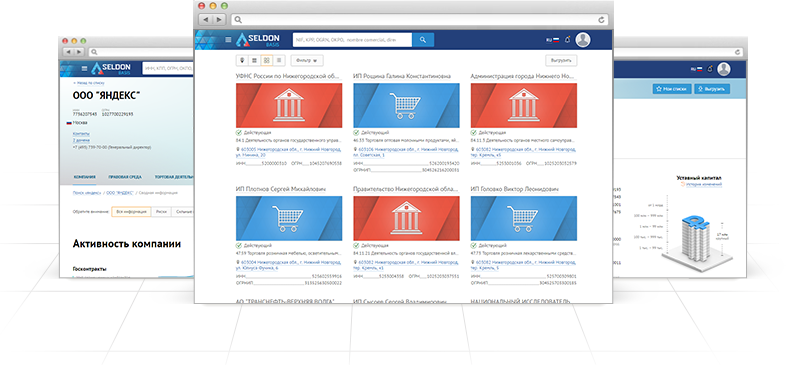Click browser forward arrow in center window

click(x=219, y=20)
